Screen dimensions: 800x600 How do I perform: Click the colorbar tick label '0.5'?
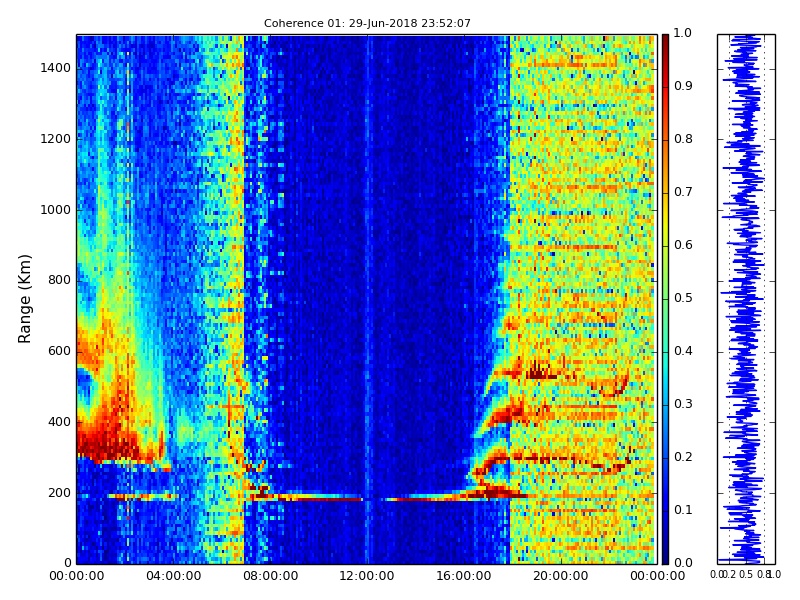coord(683,298)
